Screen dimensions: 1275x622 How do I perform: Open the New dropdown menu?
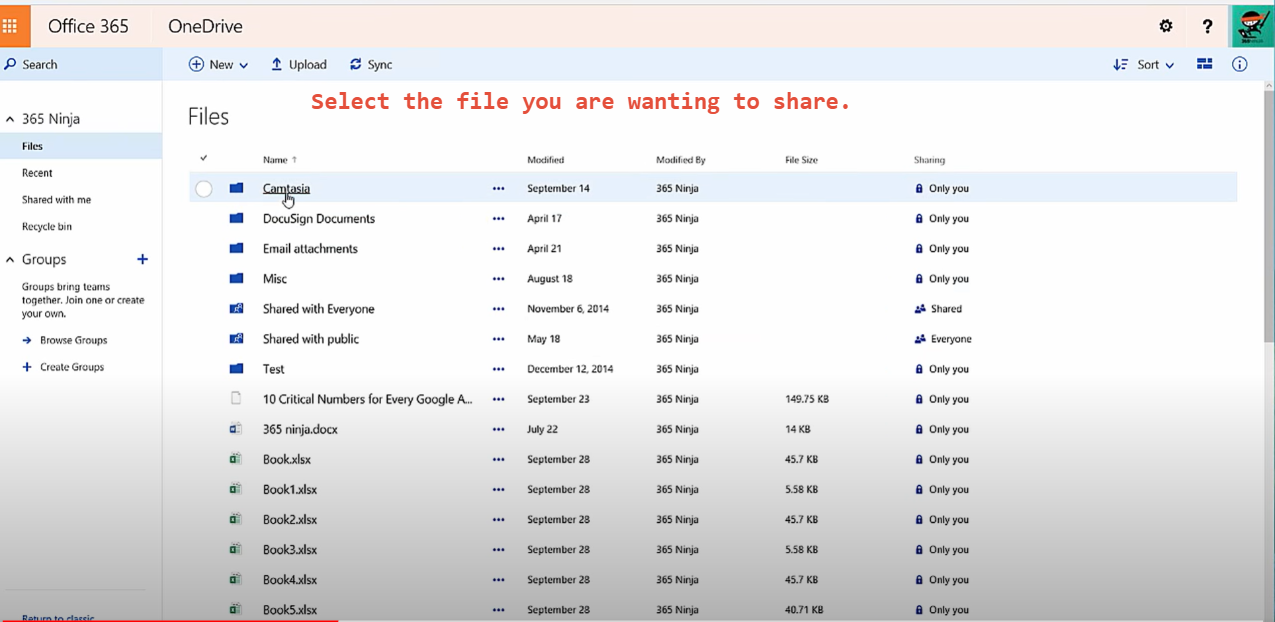219,64
